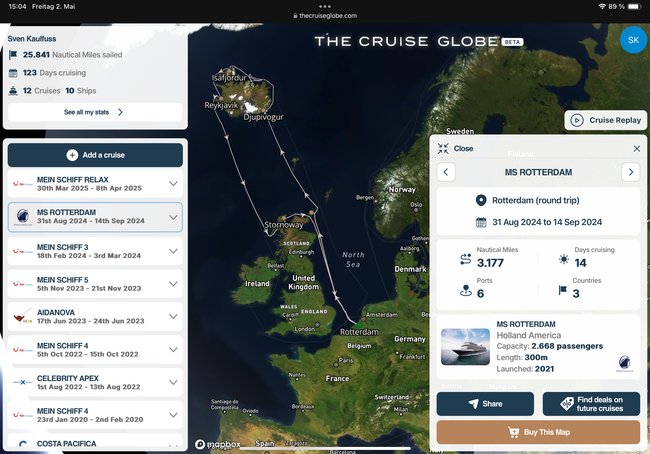
Task: Click the Celebrity Apex X logo
Action: [x=21, y=381]
